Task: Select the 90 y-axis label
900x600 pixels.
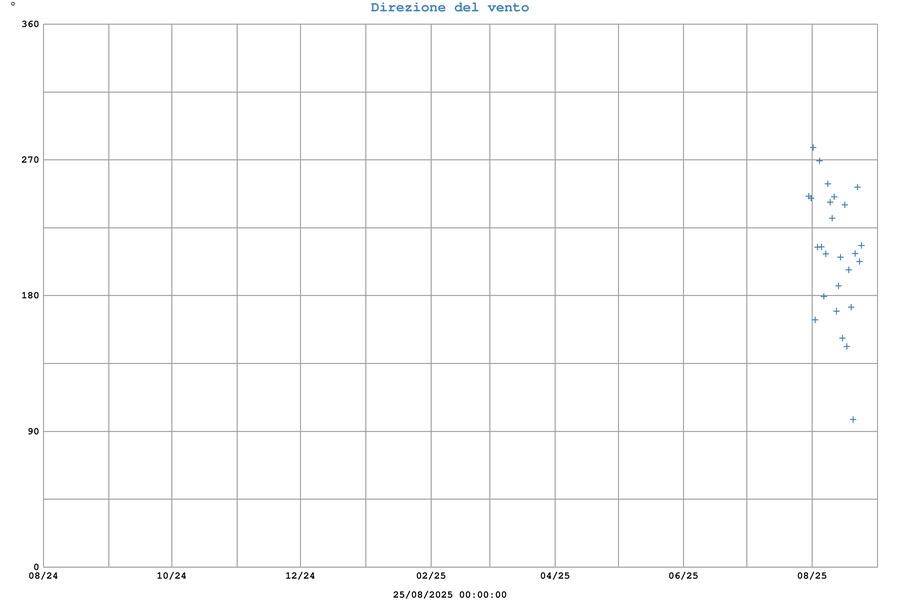Action: (x=33, y=431)
